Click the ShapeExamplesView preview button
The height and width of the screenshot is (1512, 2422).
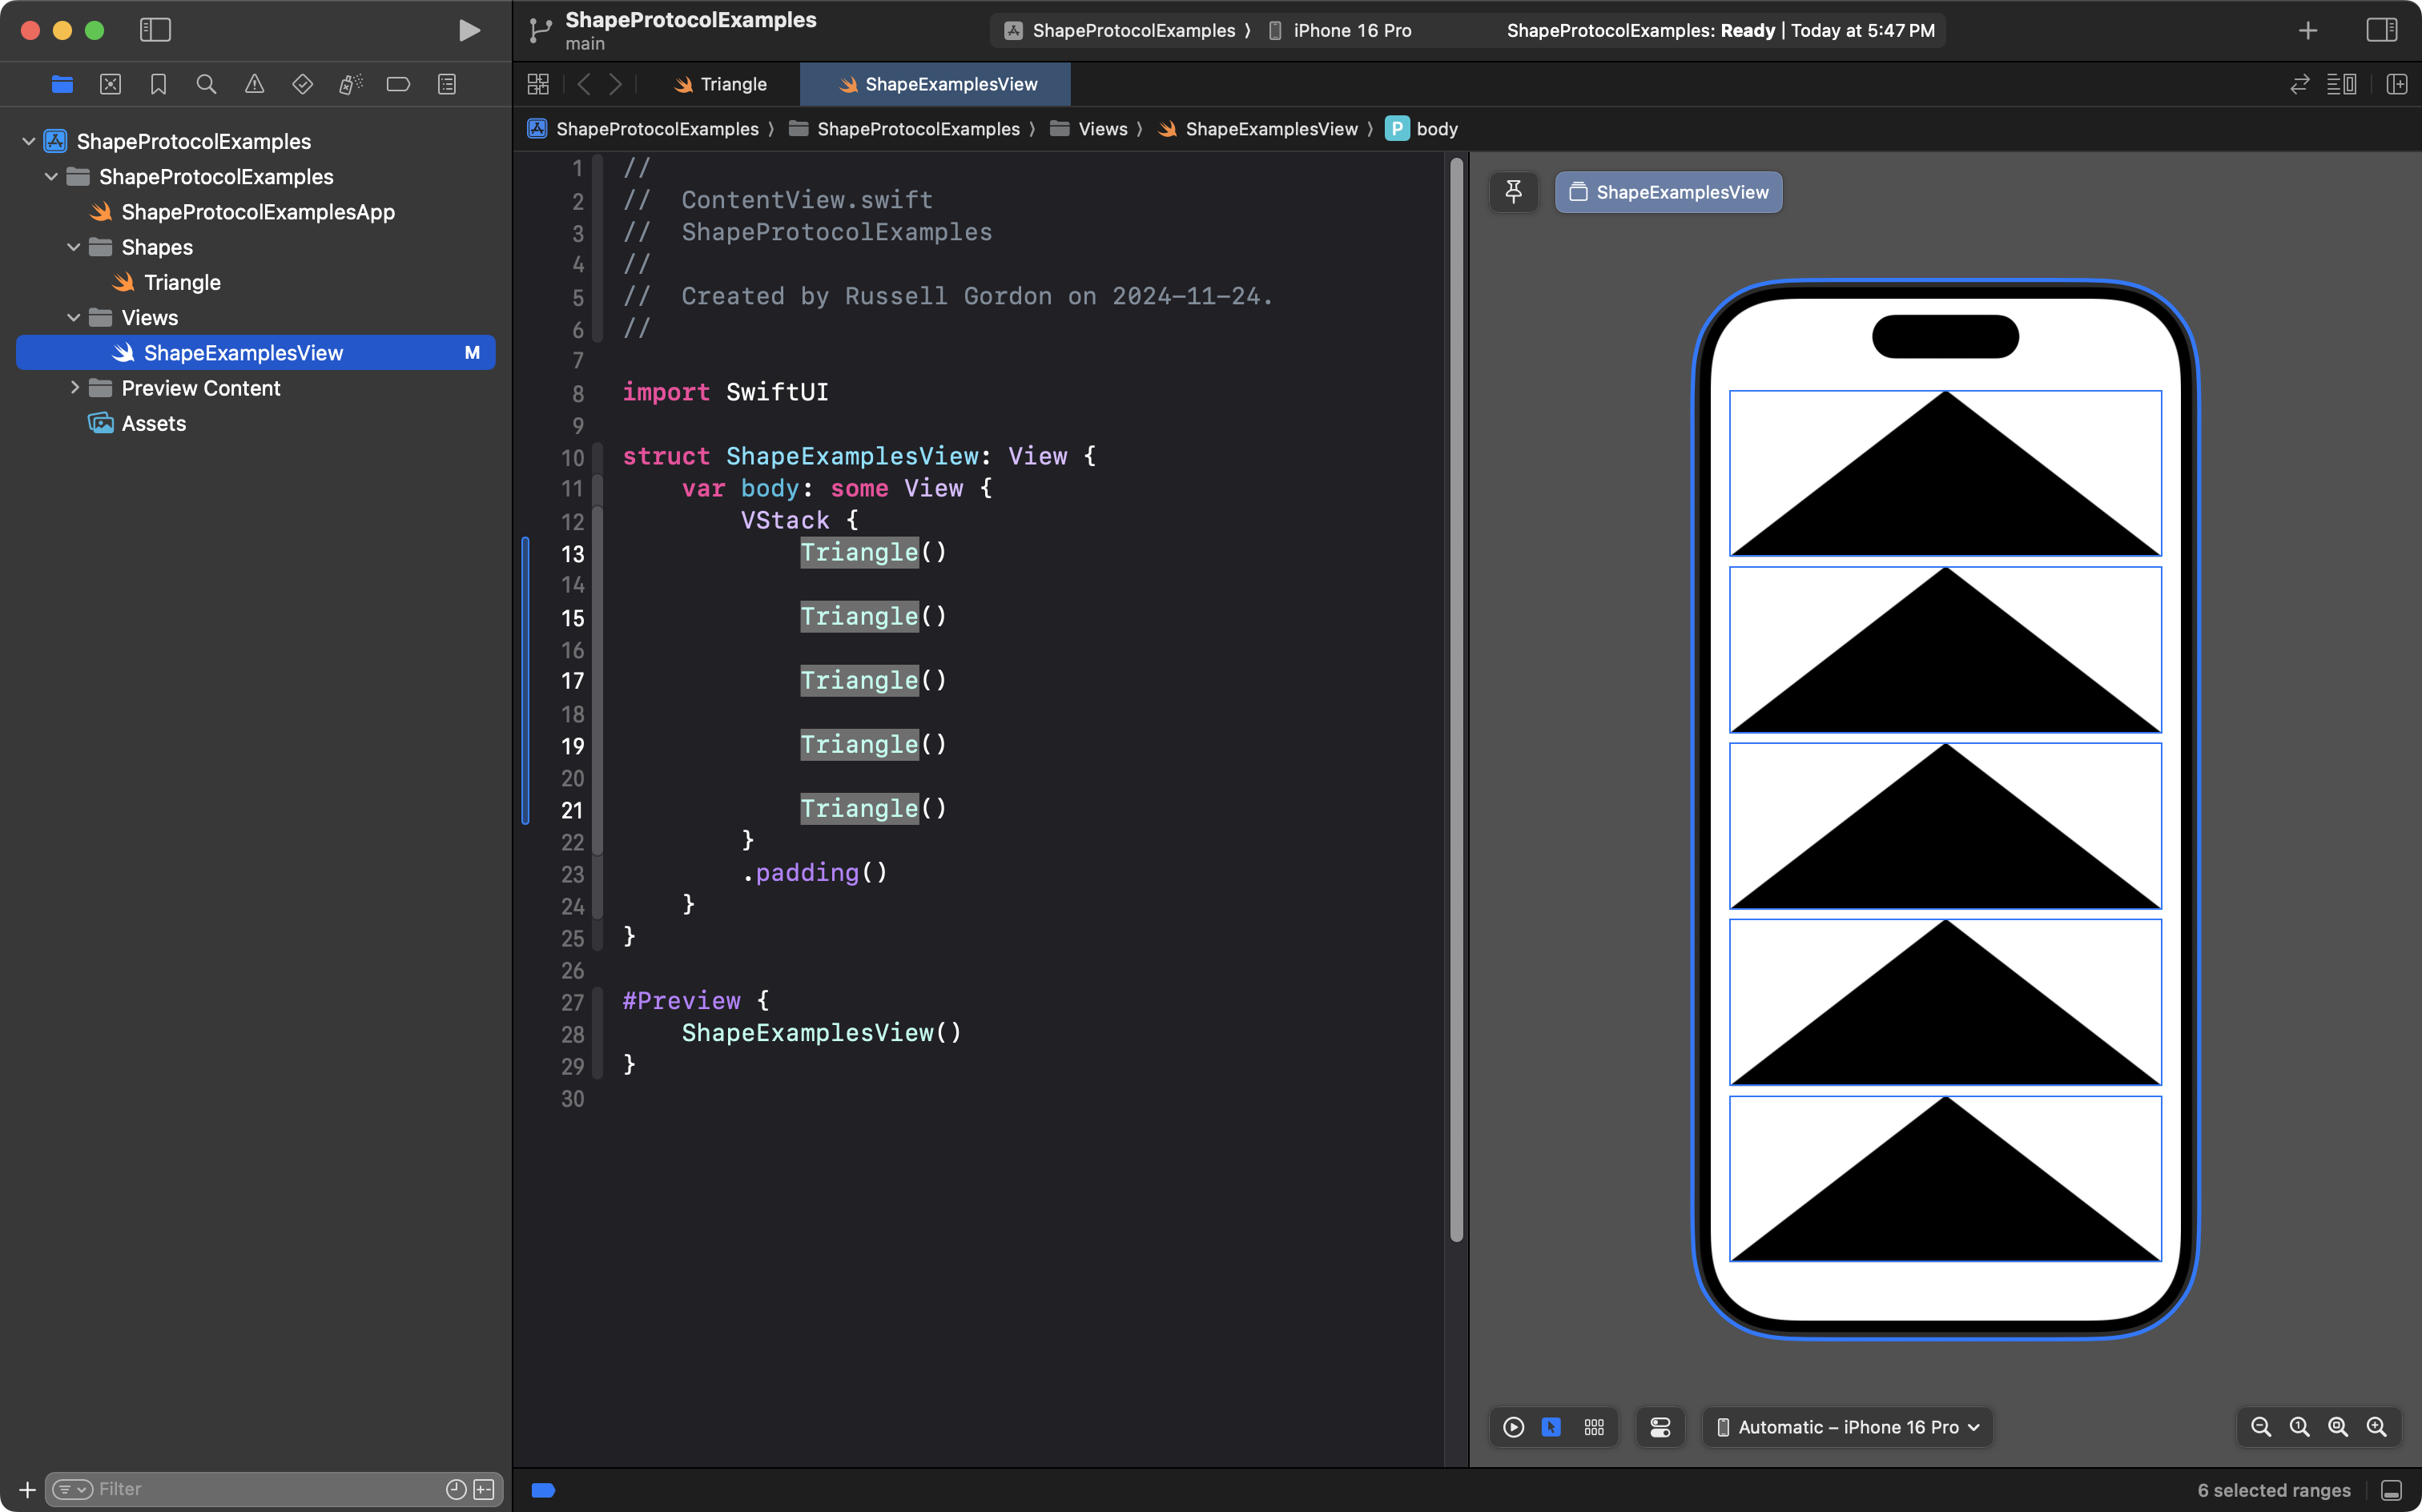pyautogui.click(x=1668, y=192)
